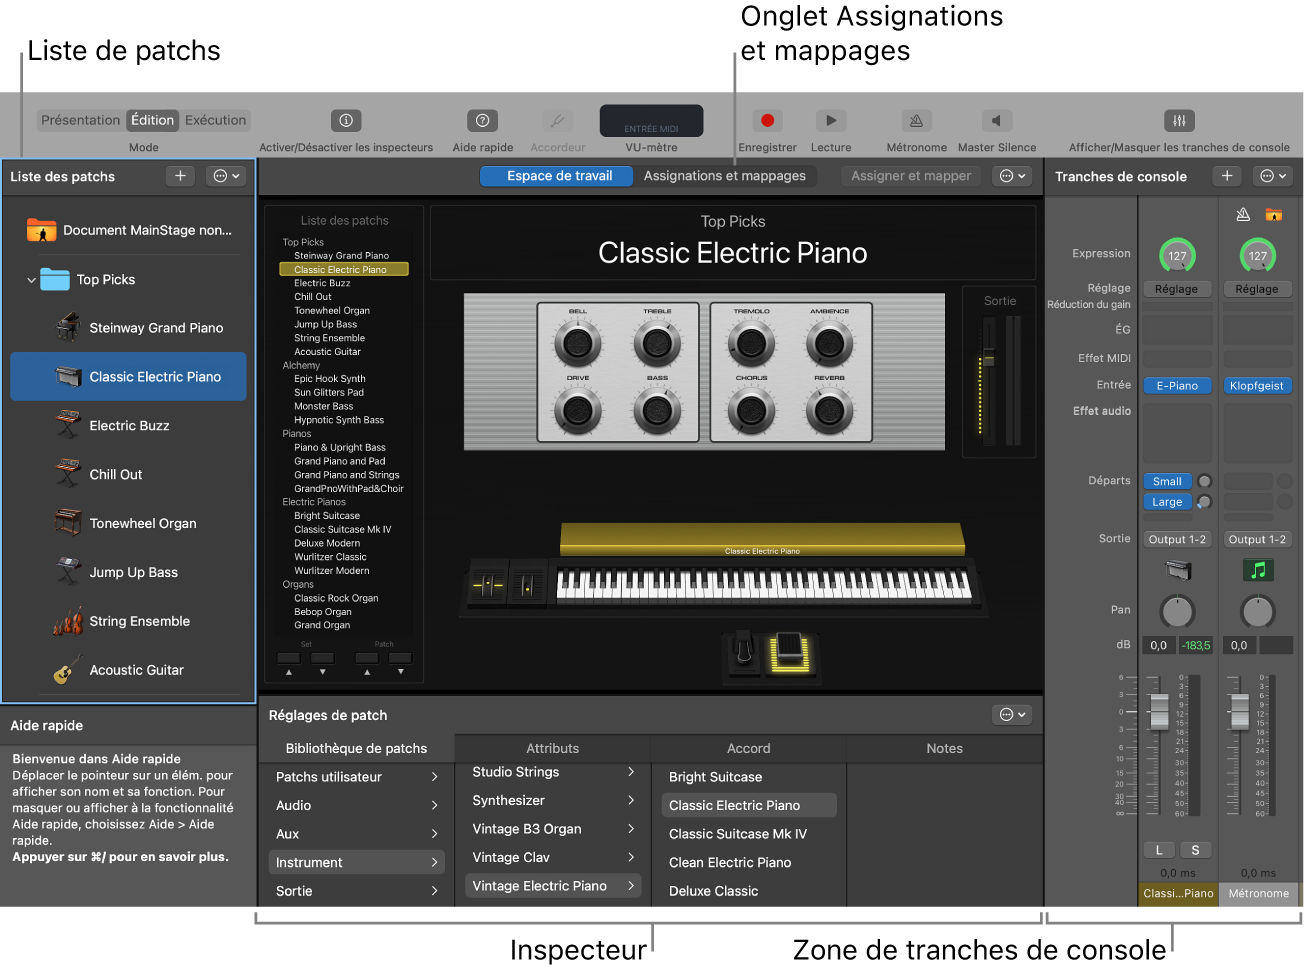Click the Classic Electric Piano on-screen keyboard
Viewport: 1306px width, 976px height.
764,585
